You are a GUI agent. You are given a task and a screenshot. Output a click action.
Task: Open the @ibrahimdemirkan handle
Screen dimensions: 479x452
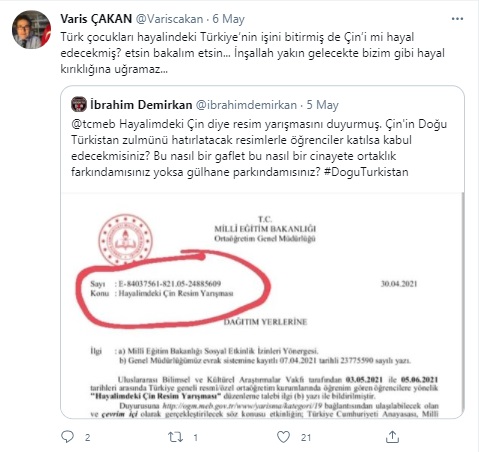click(246, 105)
